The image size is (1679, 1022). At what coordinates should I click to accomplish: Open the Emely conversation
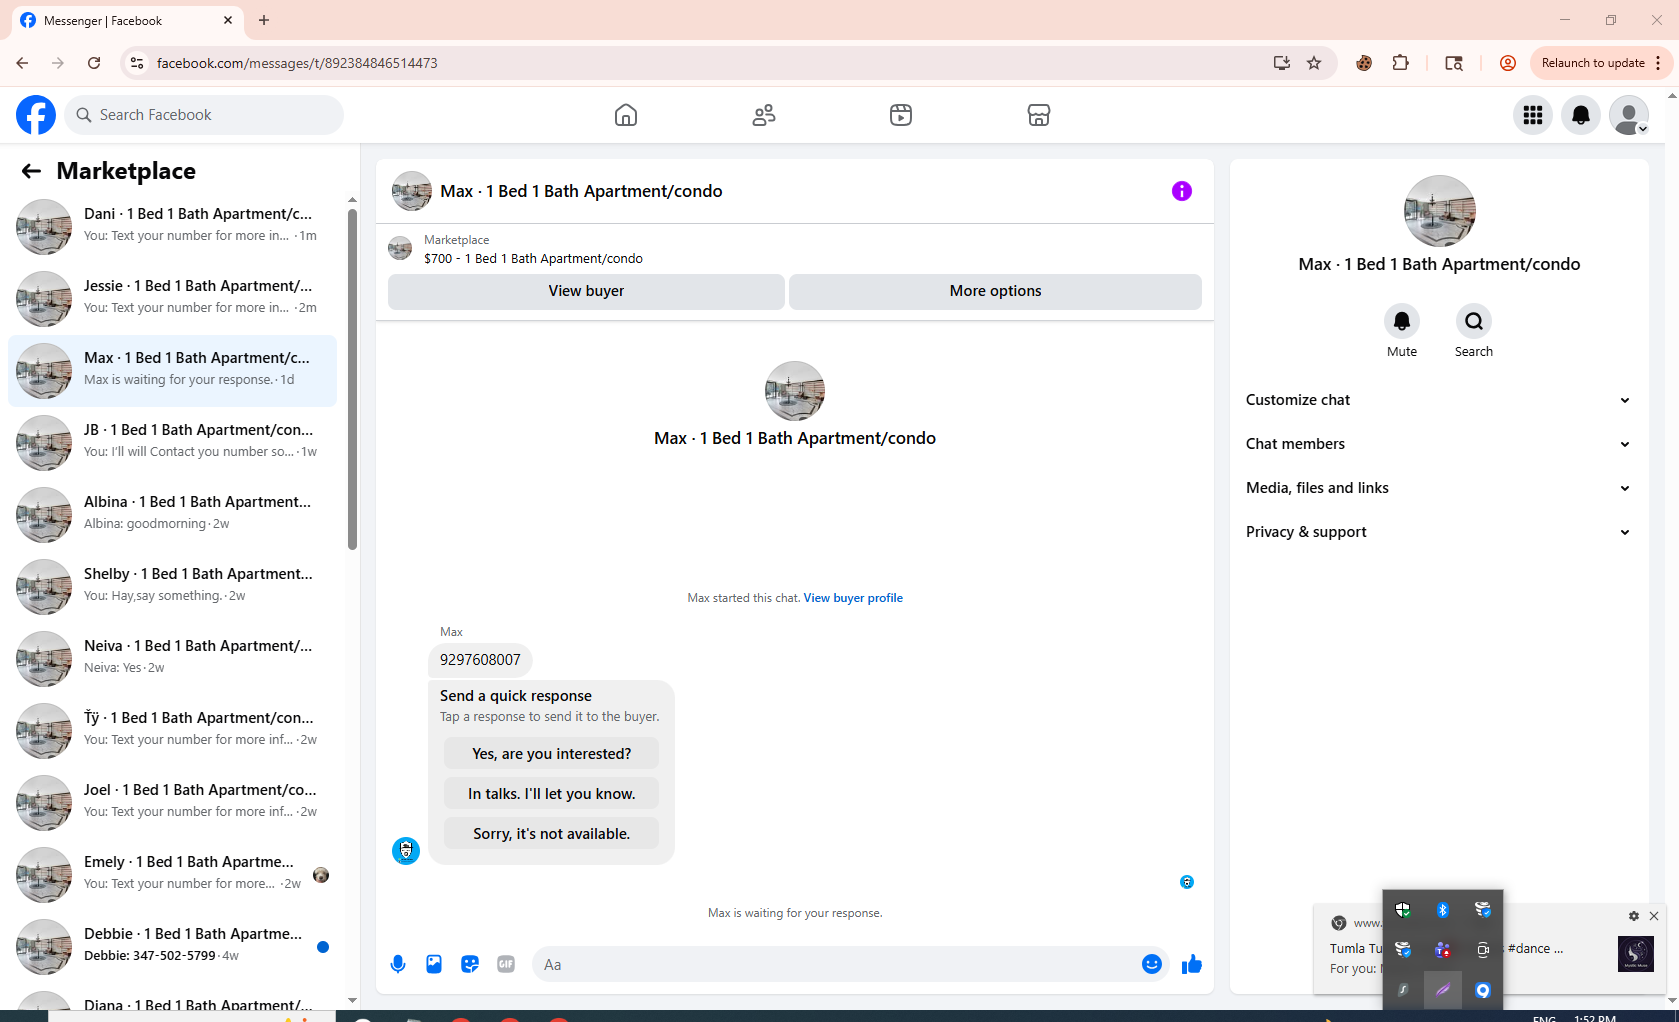[x=172, y=874]
